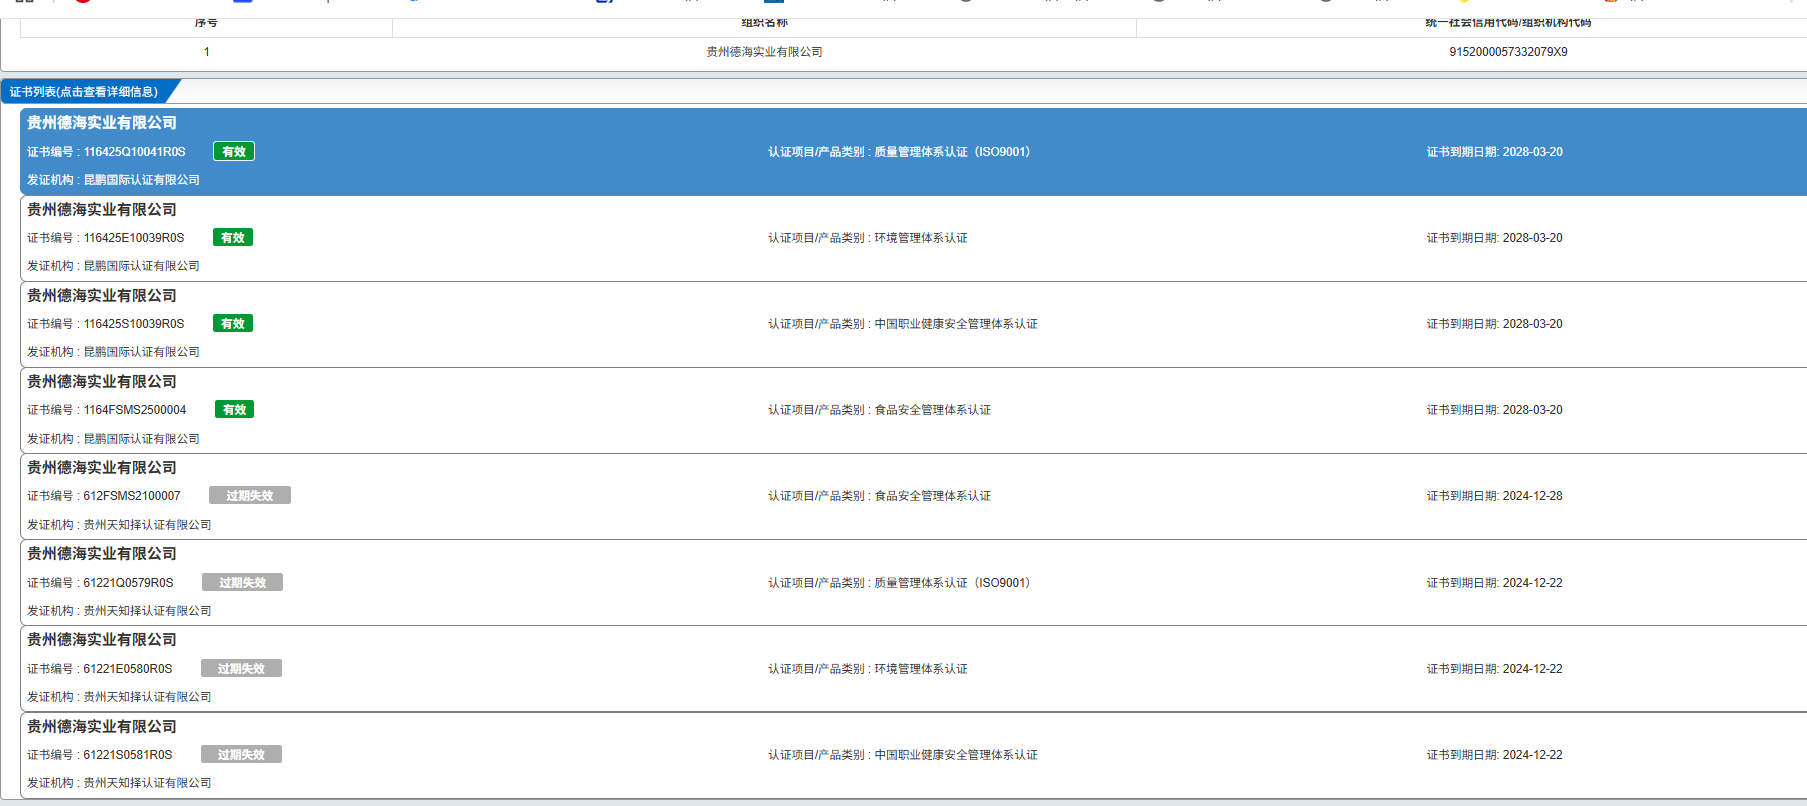Click issuer 昆鹏国际认证有限公司 under certificate 116425E10039R0S
The height and width of the screenshot is (806, 1807).
[142, 266]
